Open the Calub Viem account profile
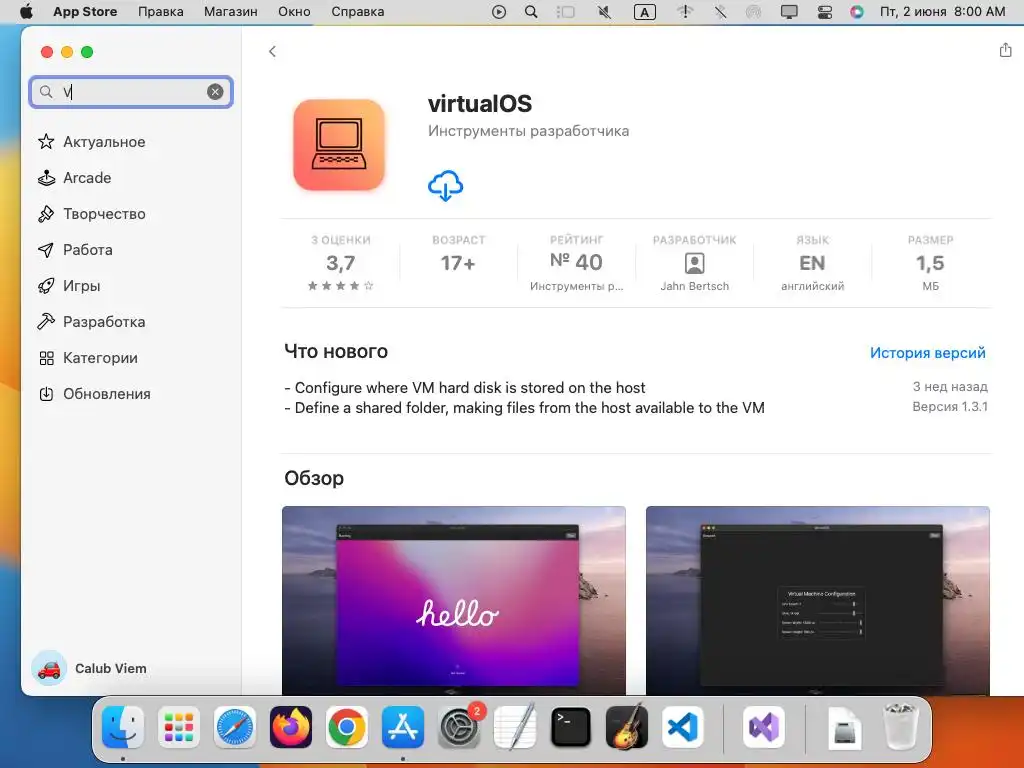Screen dimensions: 1024x768 pos(90,668)
